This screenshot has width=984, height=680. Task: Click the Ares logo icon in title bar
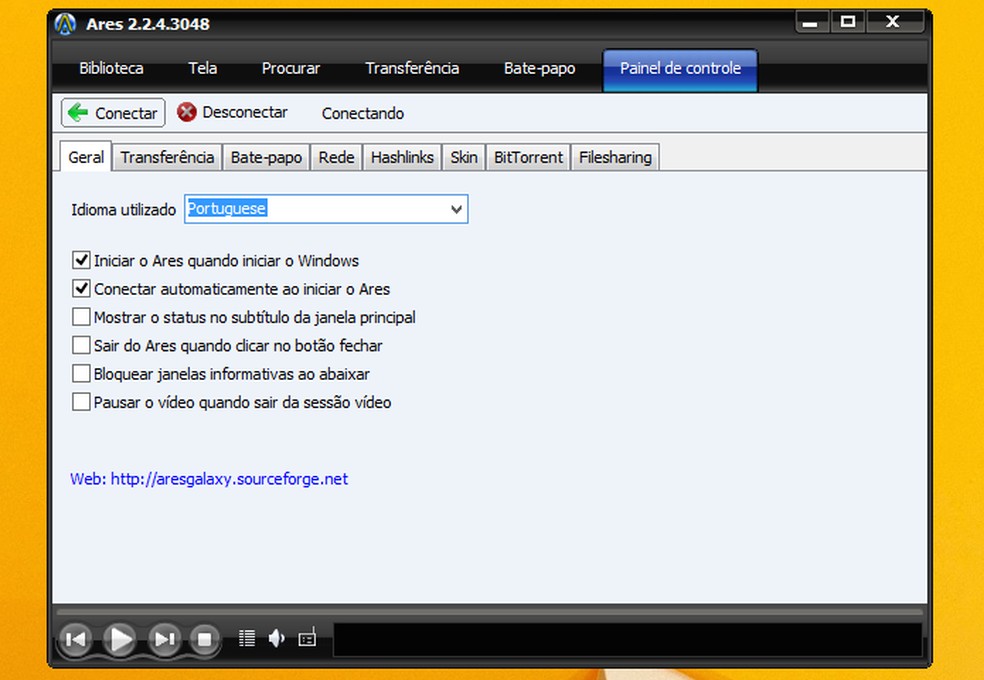[x=65, y=24]
